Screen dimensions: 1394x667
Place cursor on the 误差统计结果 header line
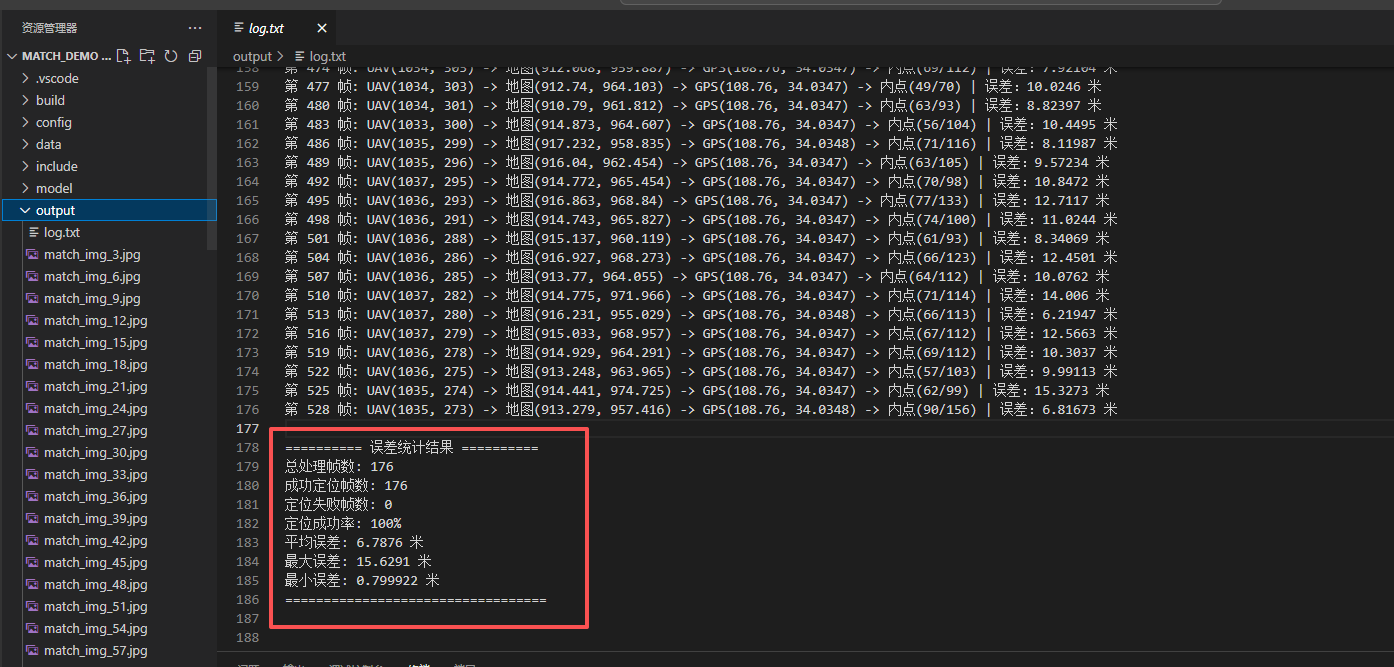pos(412,447)
